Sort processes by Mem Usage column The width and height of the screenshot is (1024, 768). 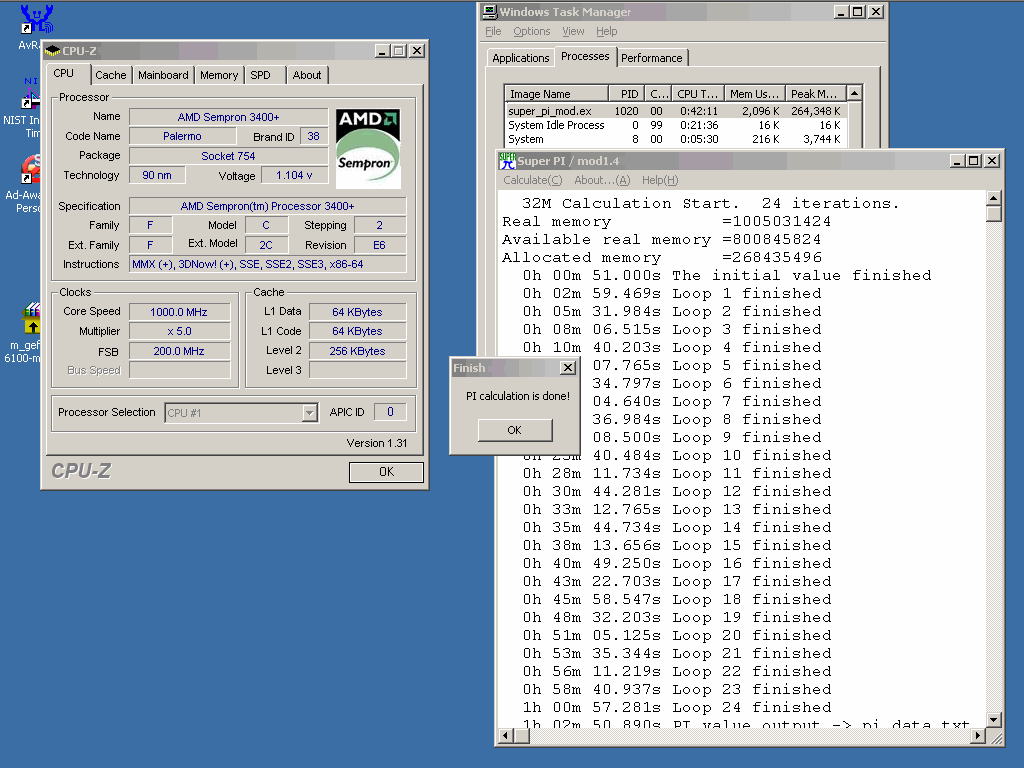click(754, 93)
